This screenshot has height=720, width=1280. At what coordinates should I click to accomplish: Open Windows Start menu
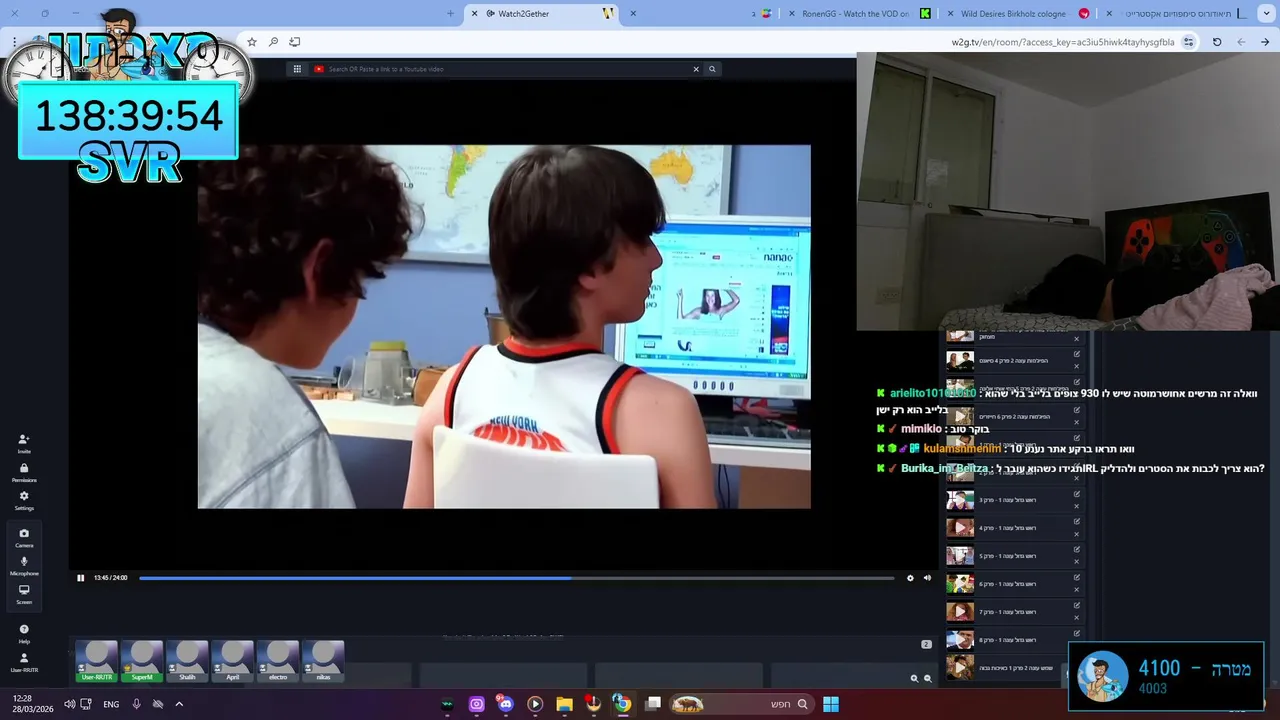click(831, 704)
